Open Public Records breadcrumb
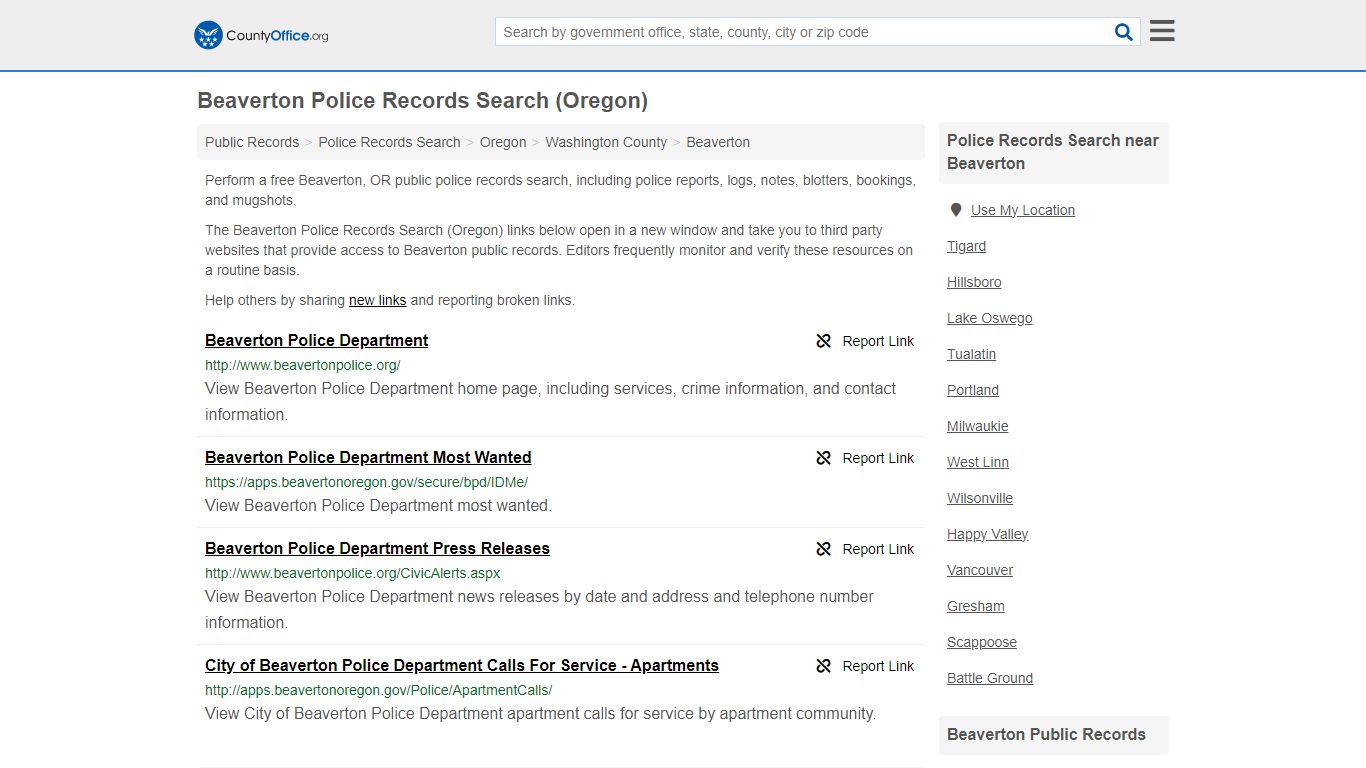This screenshot has width=1366, height=768. click(252, 142)
